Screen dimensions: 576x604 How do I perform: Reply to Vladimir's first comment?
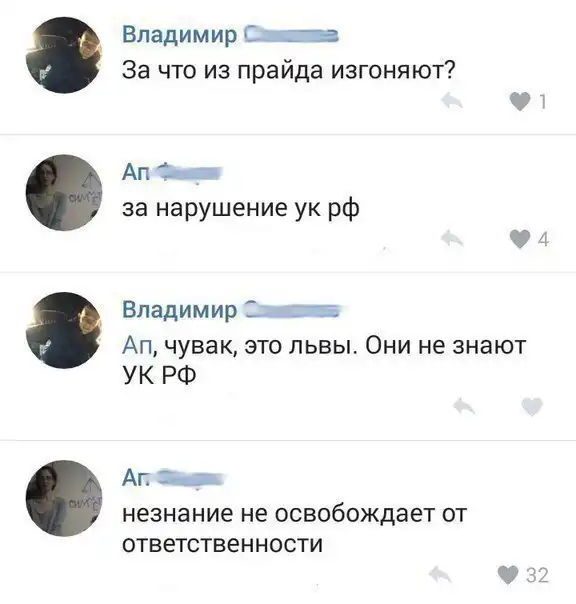(452, 100)
